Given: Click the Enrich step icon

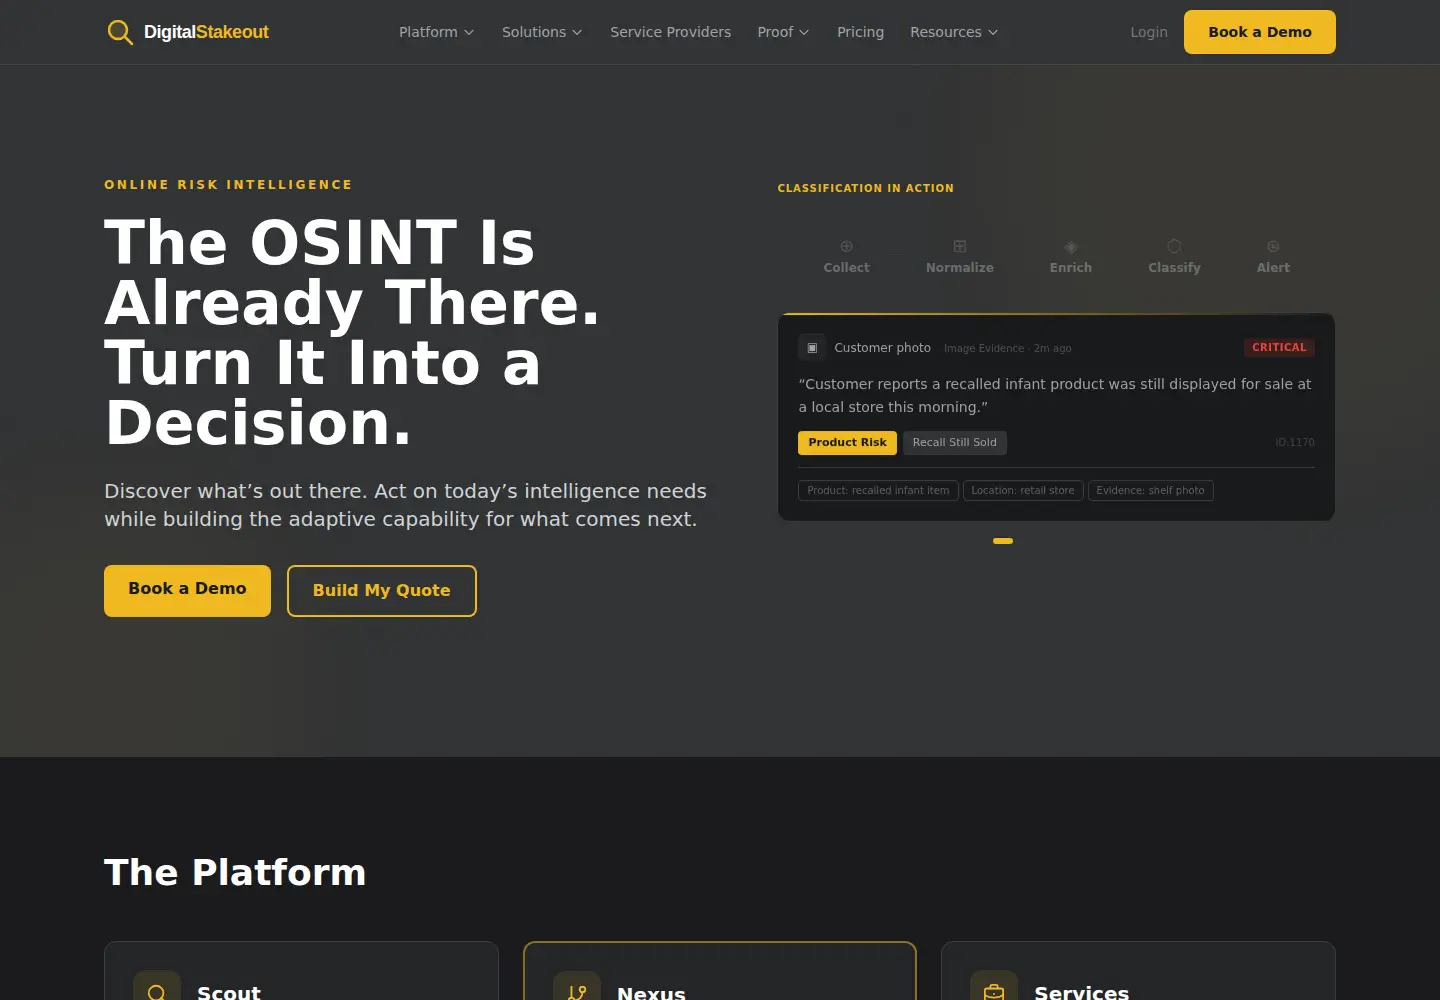Looking at the screenshot, I should tap(1070, 247).
